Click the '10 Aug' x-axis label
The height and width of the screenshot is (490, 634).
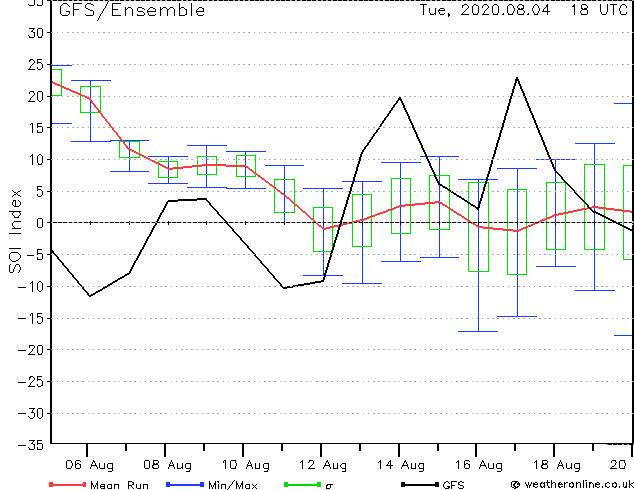pyautogui.click(x=245, y=465)
